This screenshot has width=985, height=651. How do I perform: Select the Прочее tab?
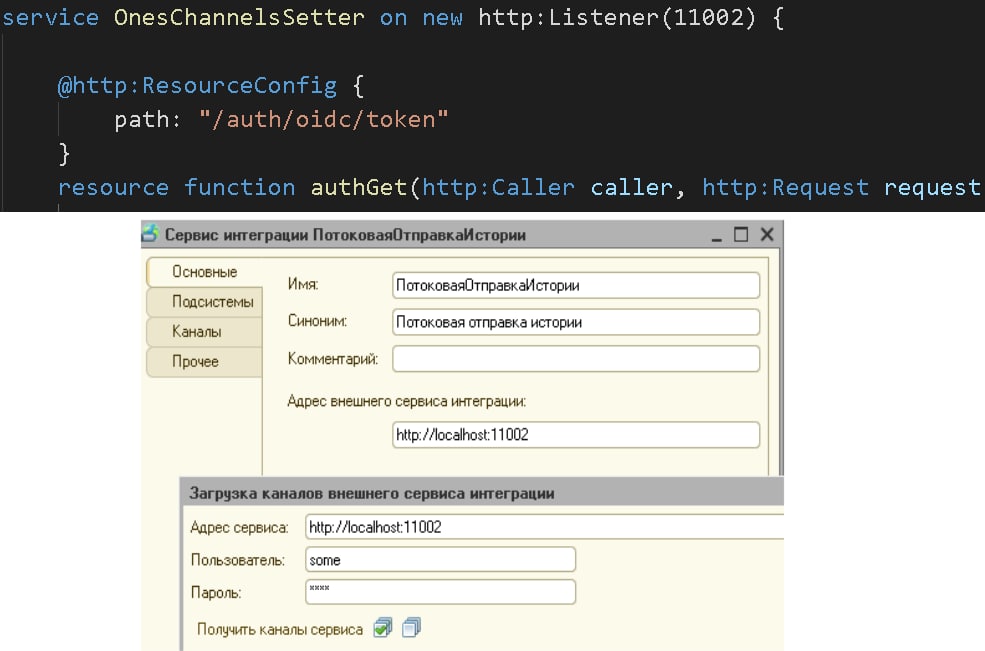[x=205, y=362]
